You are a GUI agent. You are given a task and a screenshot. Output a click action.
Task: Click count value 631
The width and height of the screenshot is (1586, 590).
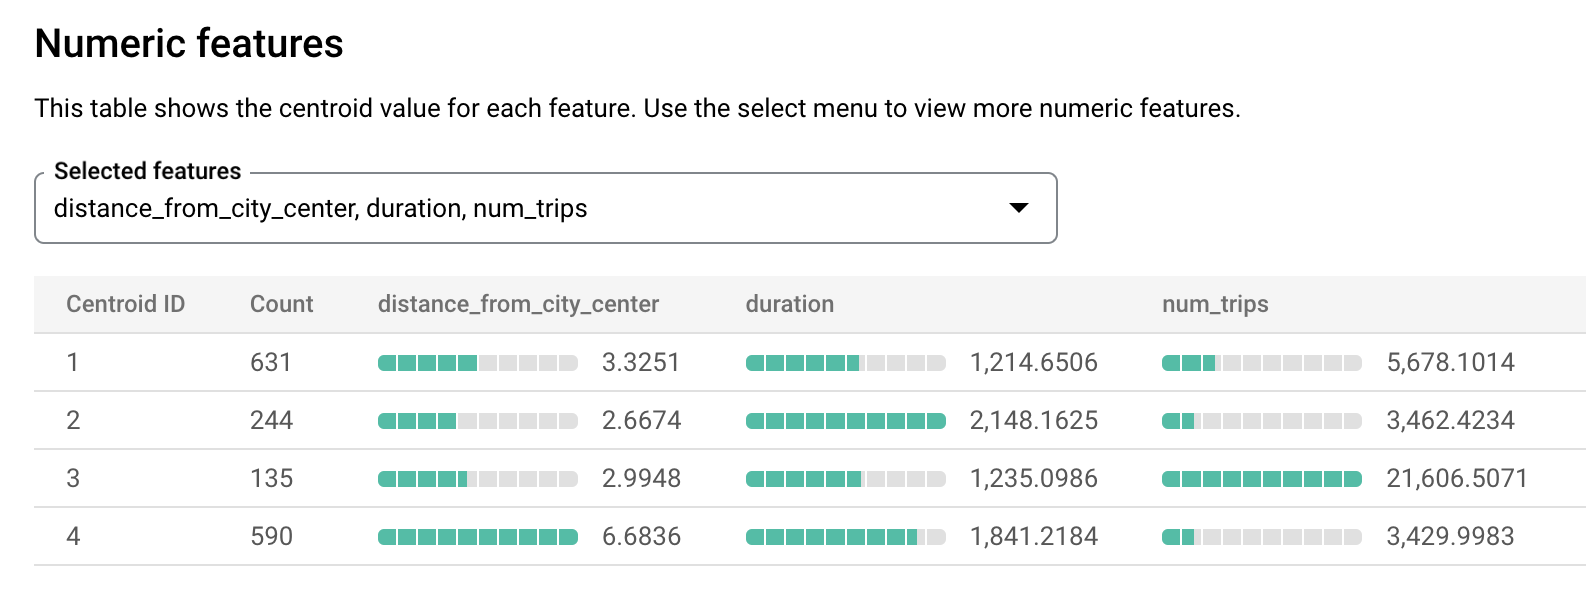tap(270, 362)
